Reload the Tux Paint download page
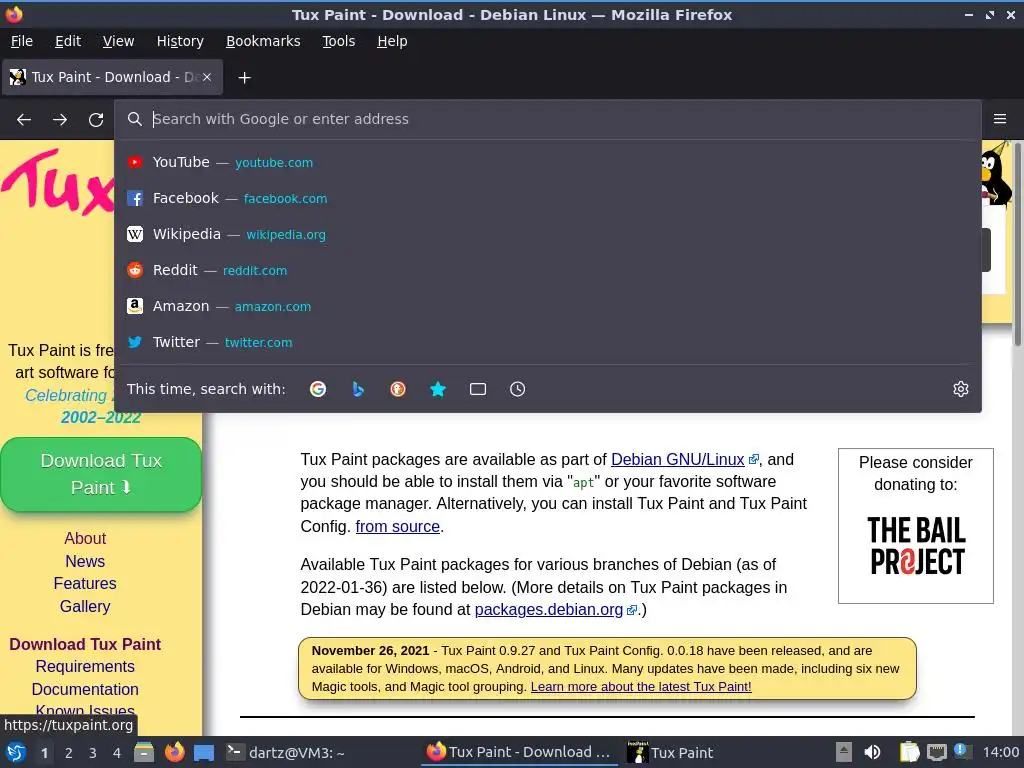 96,120
